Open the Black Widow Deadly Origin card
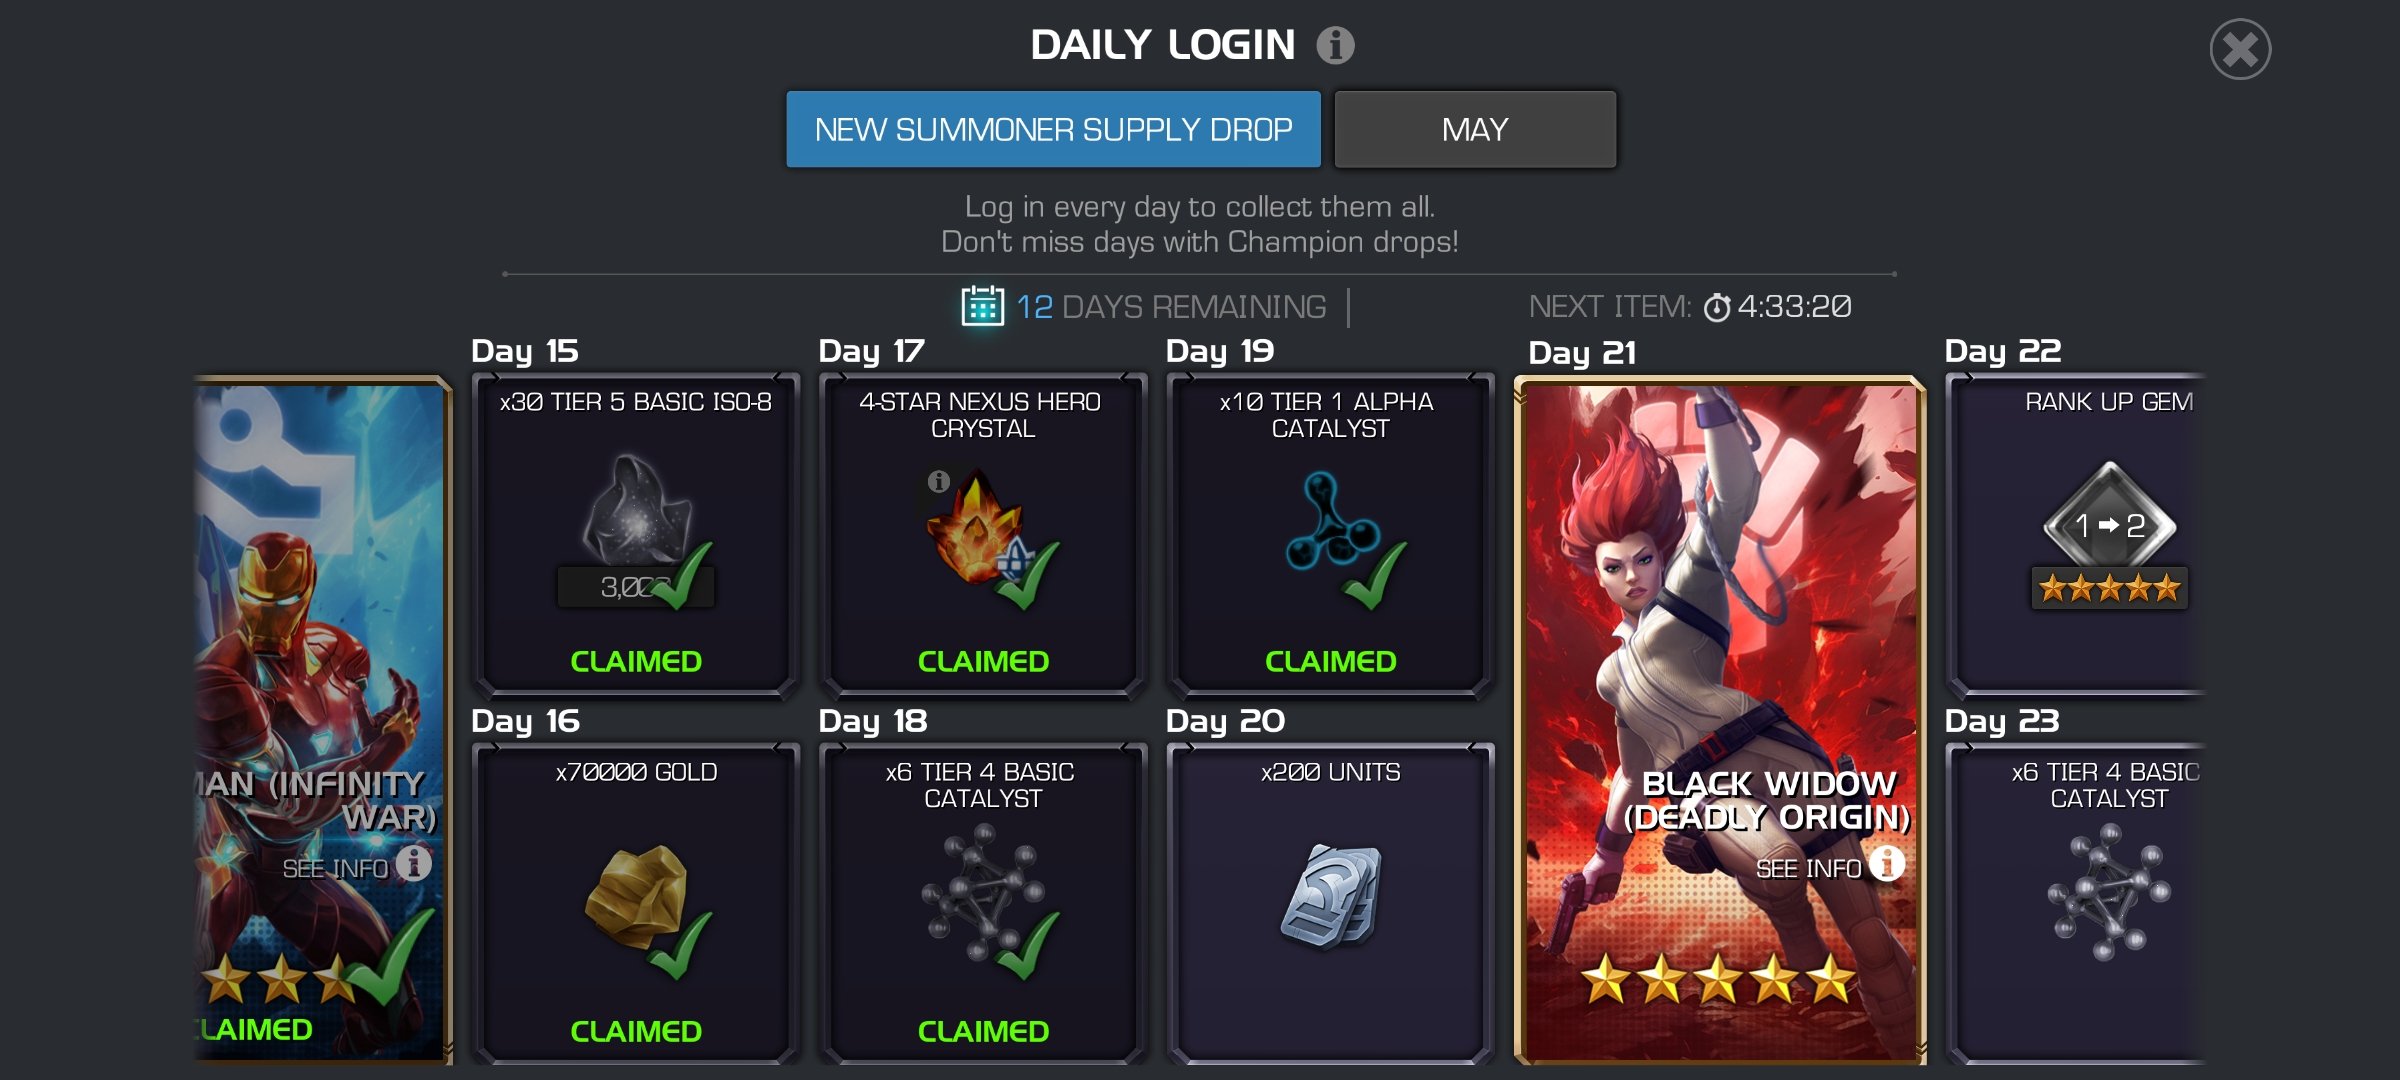This screenshot has height=1080, width=2400. pyautogui.click(x=1720, y=720)
